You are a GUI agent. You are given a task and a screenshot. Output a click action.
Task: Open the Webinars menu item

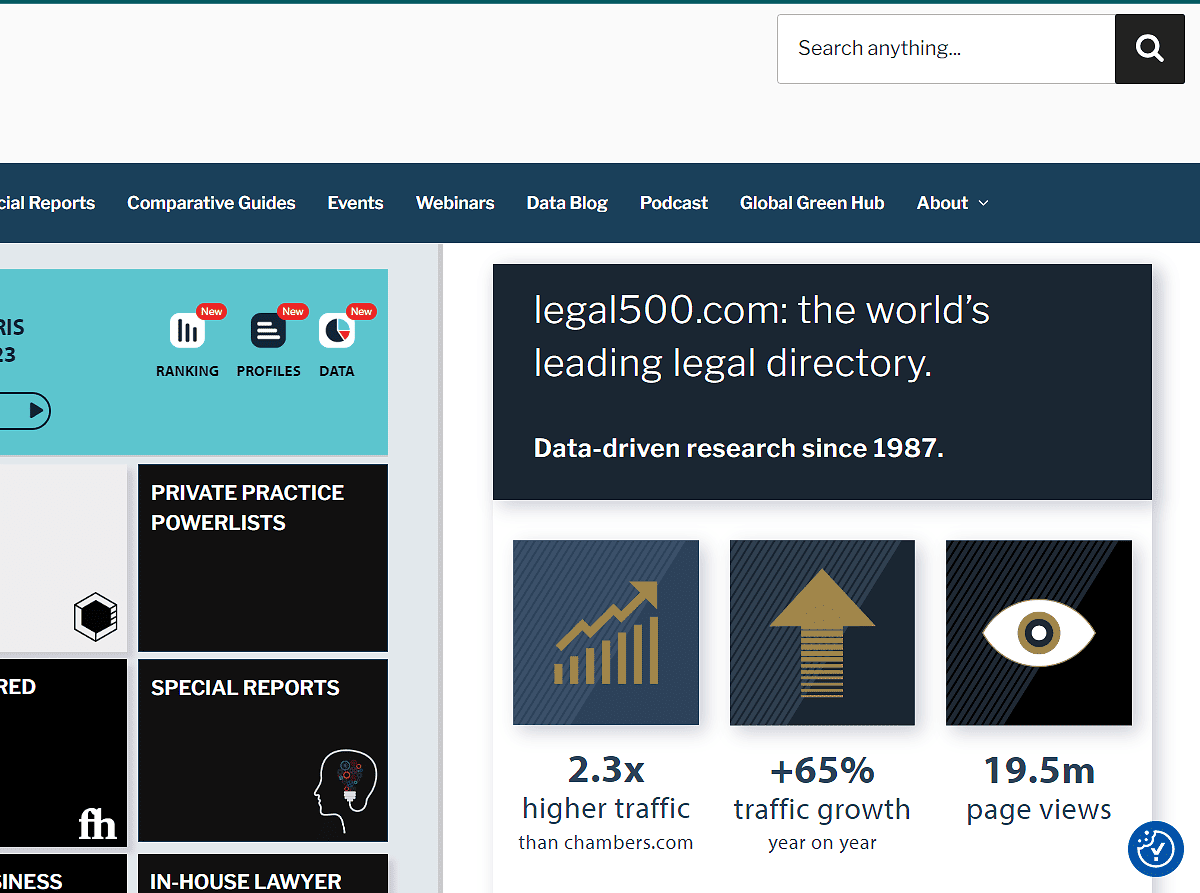pos(455,203)
